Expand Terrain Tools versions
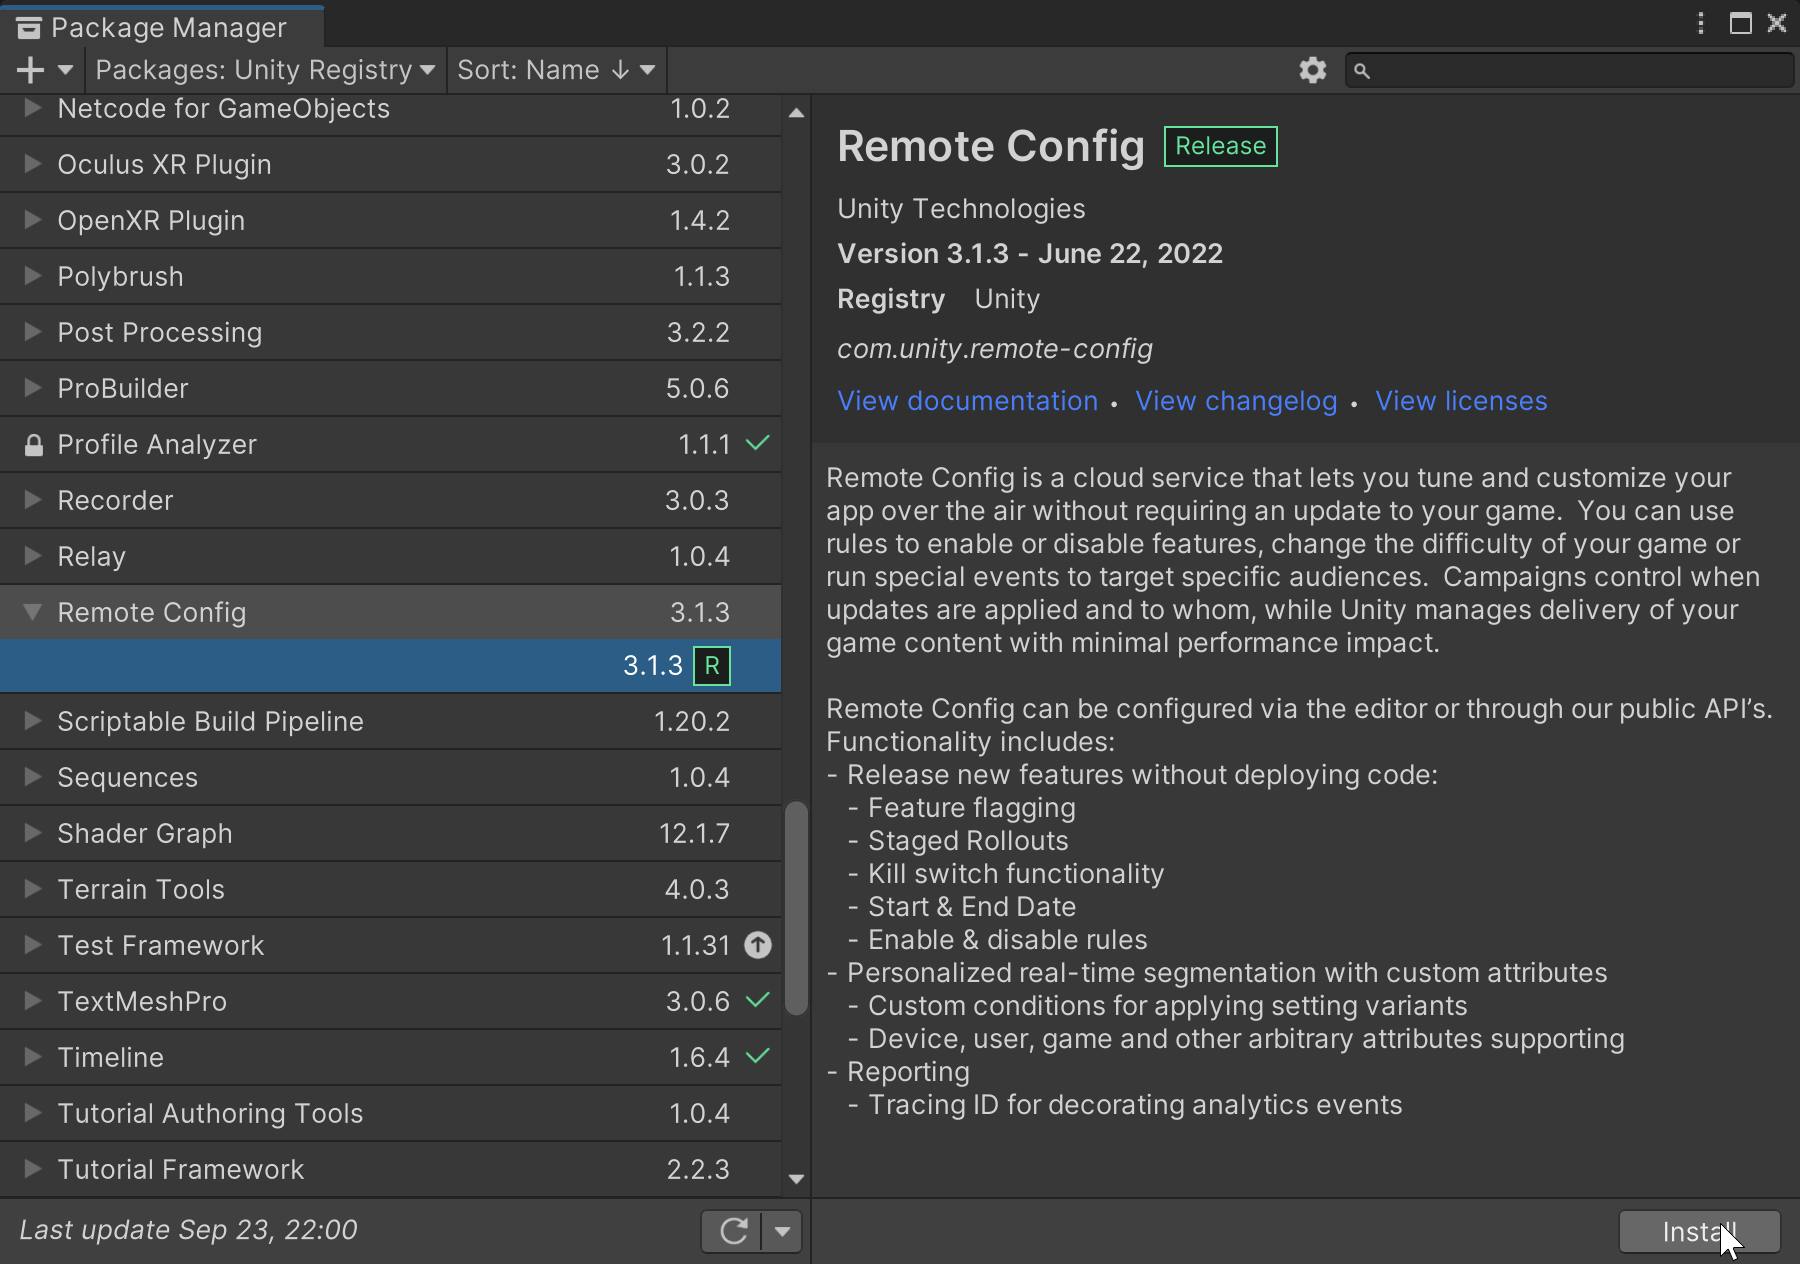This screenshot has height=1264, width=1800. point(32,888)
